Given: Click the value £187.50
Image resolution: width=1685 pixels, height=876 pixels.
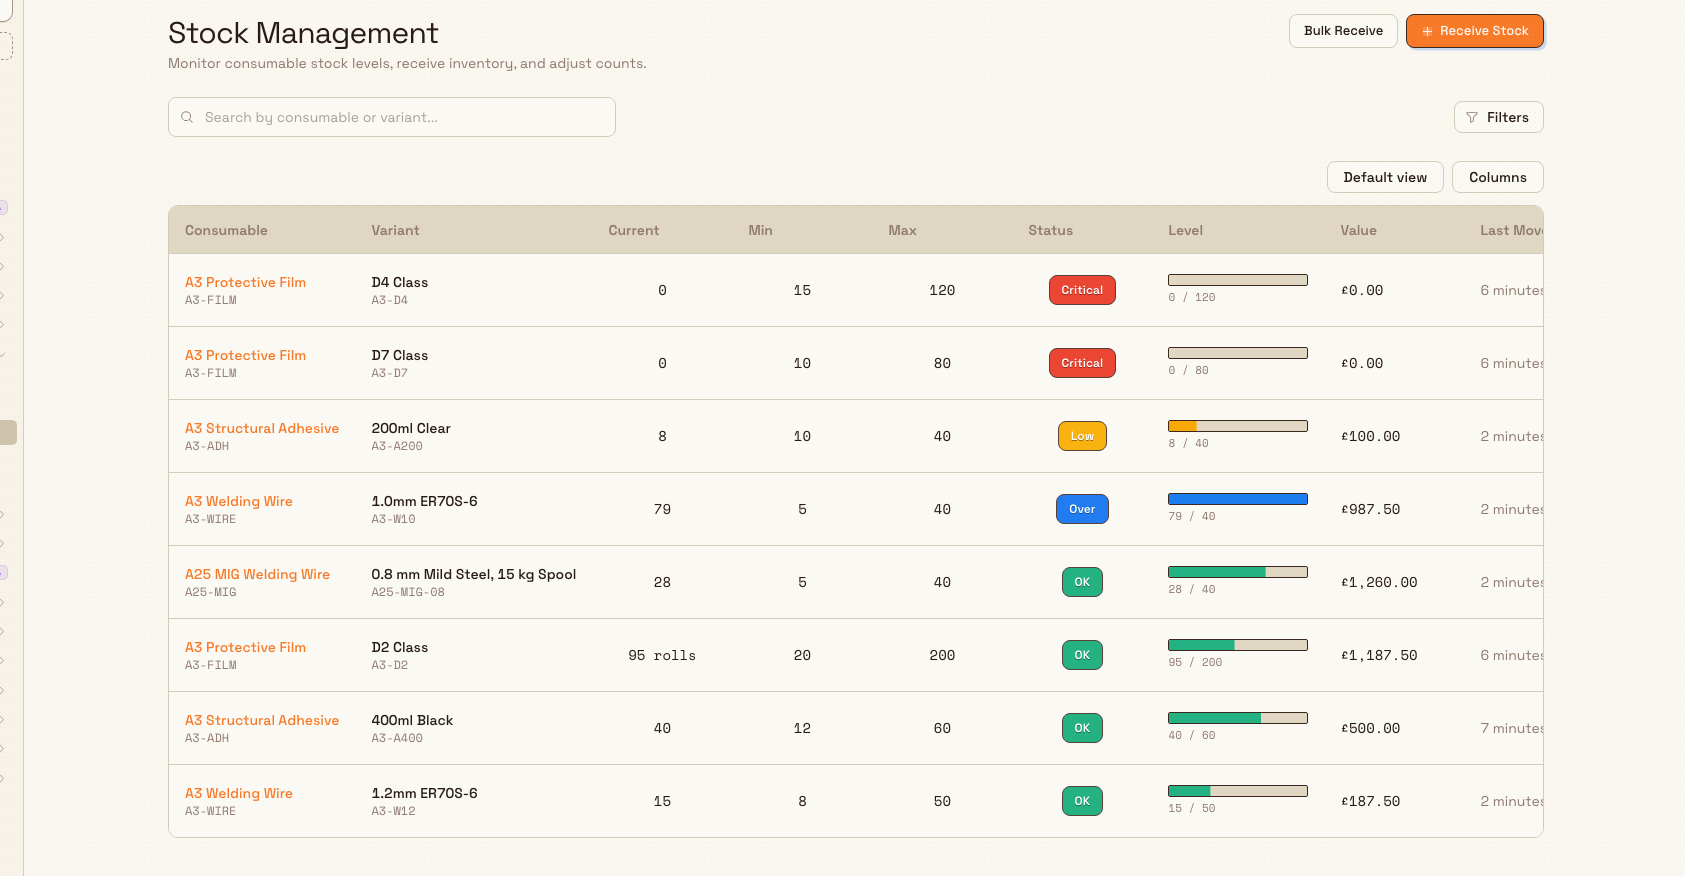Looking at the screenshot, I should tap(1370, 801).
